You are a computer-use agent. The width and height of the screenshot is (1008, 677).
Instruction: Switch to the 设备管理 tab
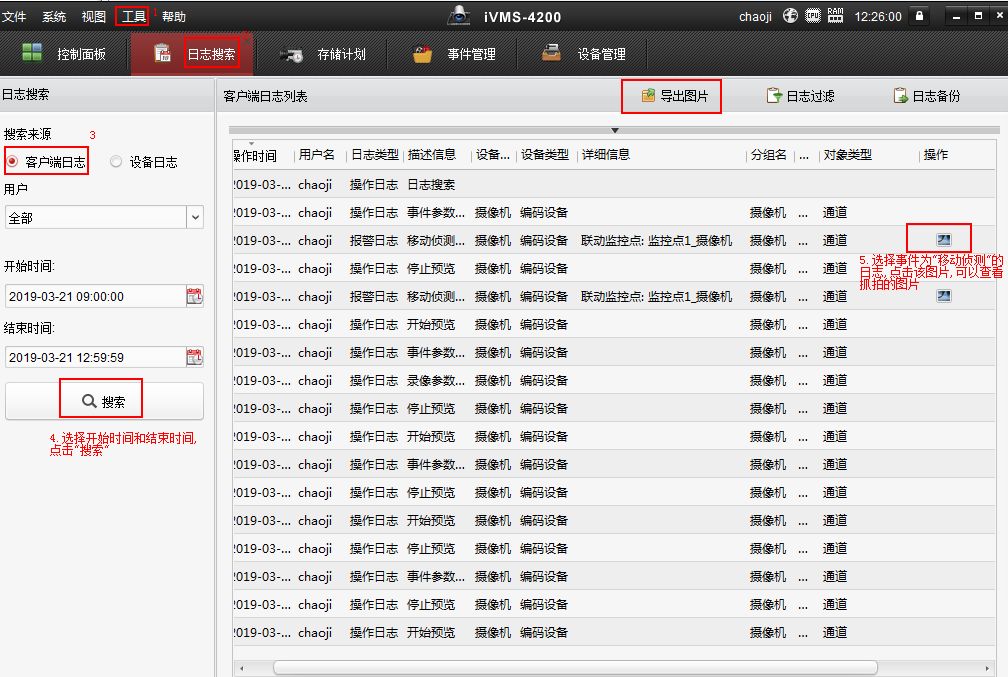582,54
